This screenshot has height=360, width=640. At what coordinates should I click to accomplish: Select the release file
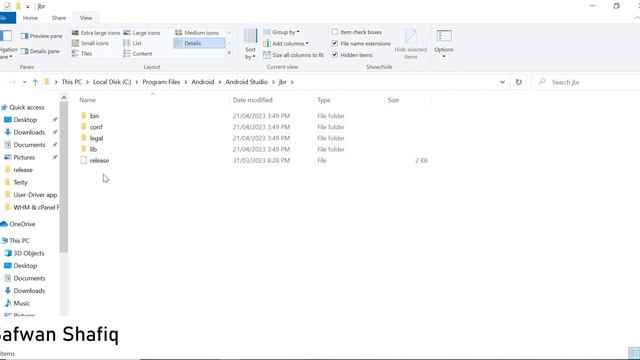(x=99, y=160)
